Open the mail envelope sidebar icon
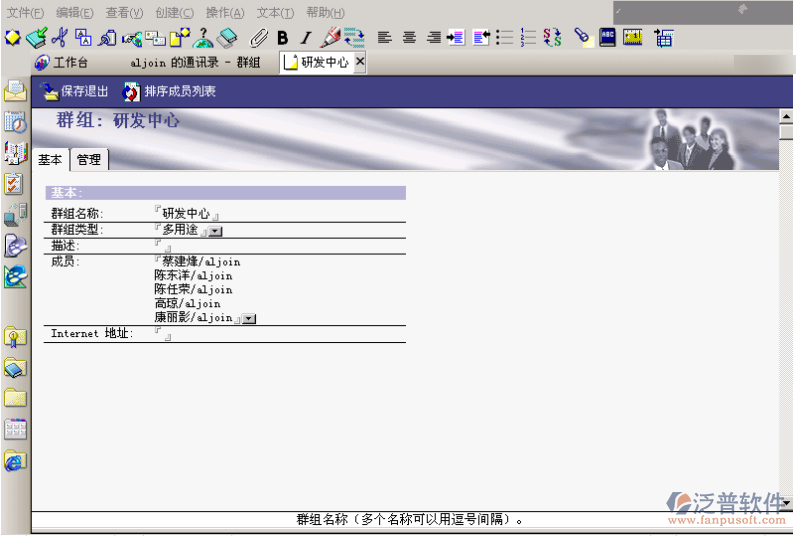Image resolution: width=796 pixels, height=536 pixels. coord(15,91)
